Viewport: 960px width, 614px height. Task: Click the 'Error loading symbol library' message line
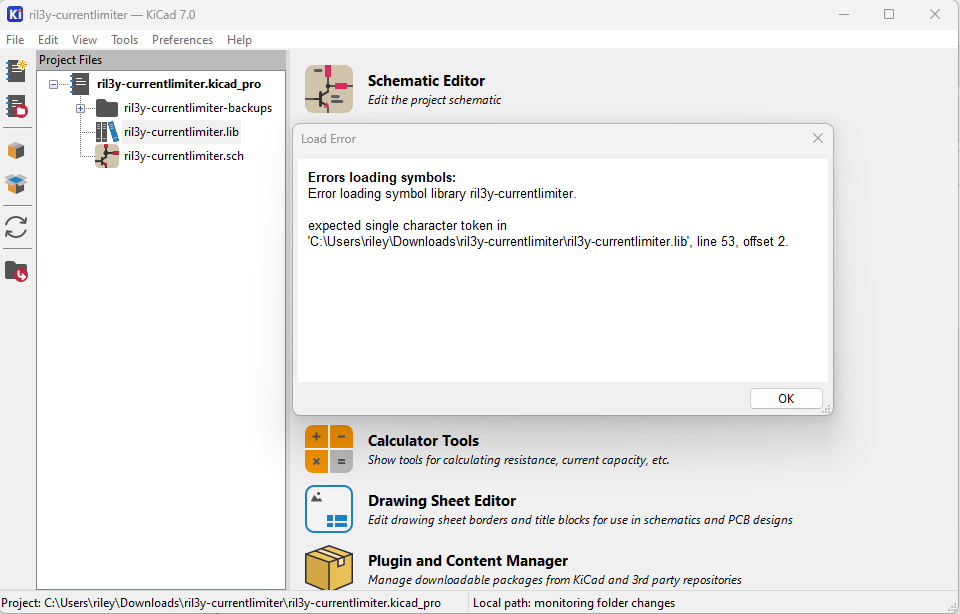(441, 193)
